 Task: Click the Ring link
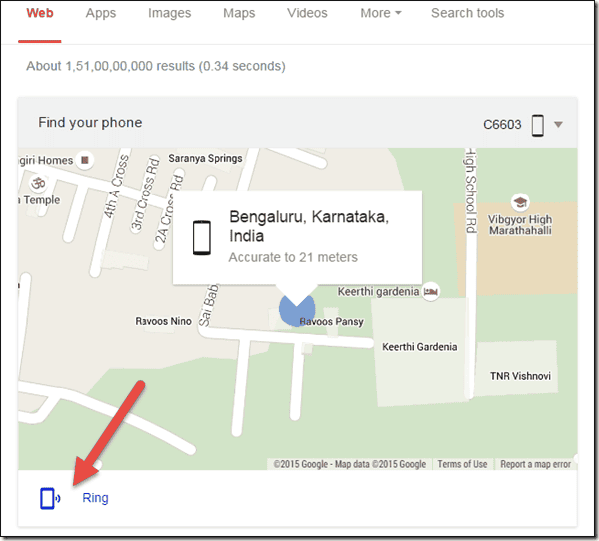96,498
